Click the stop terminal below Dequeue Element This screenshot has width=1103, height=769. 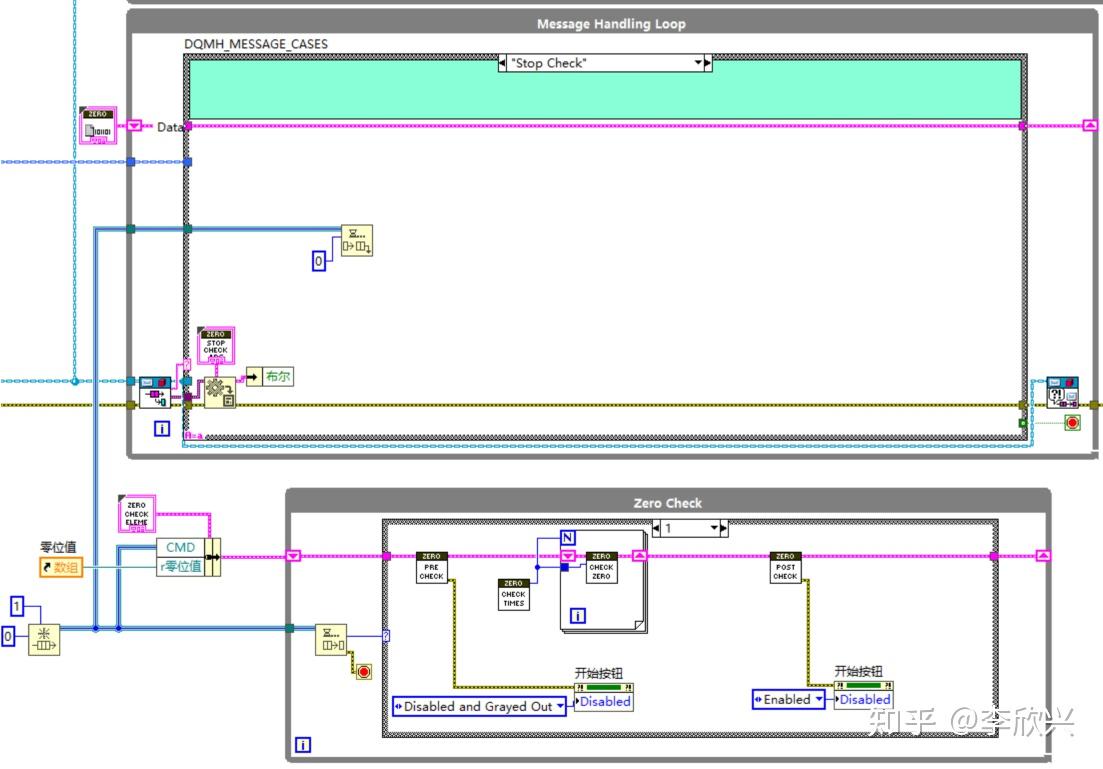tap(364, 672)
